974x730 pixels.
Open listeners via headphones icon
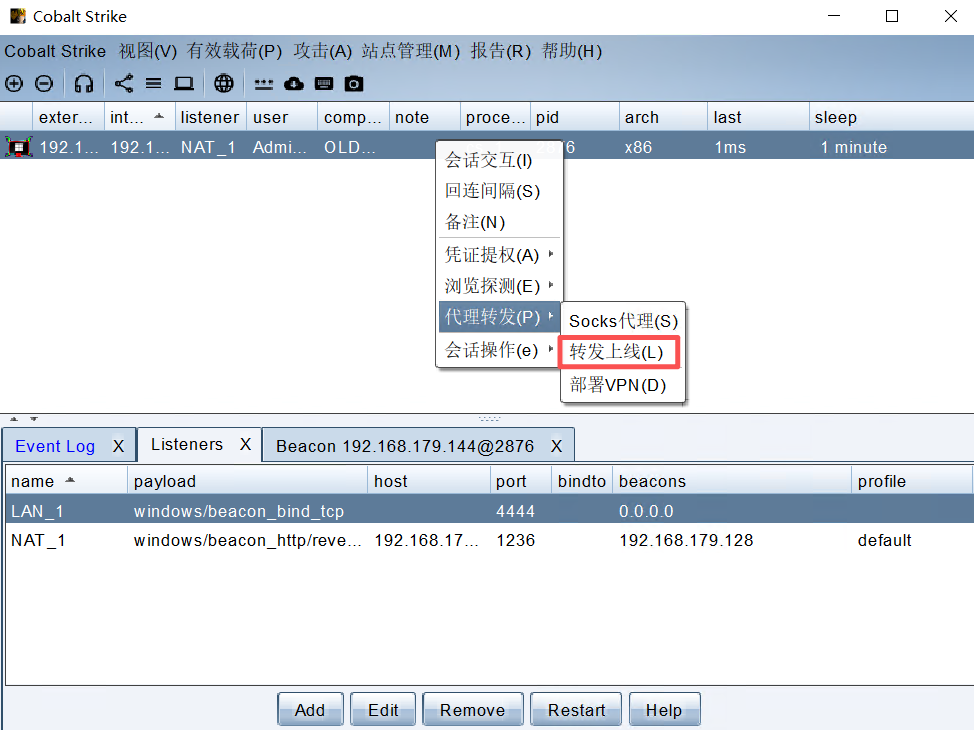pos(84,83)
